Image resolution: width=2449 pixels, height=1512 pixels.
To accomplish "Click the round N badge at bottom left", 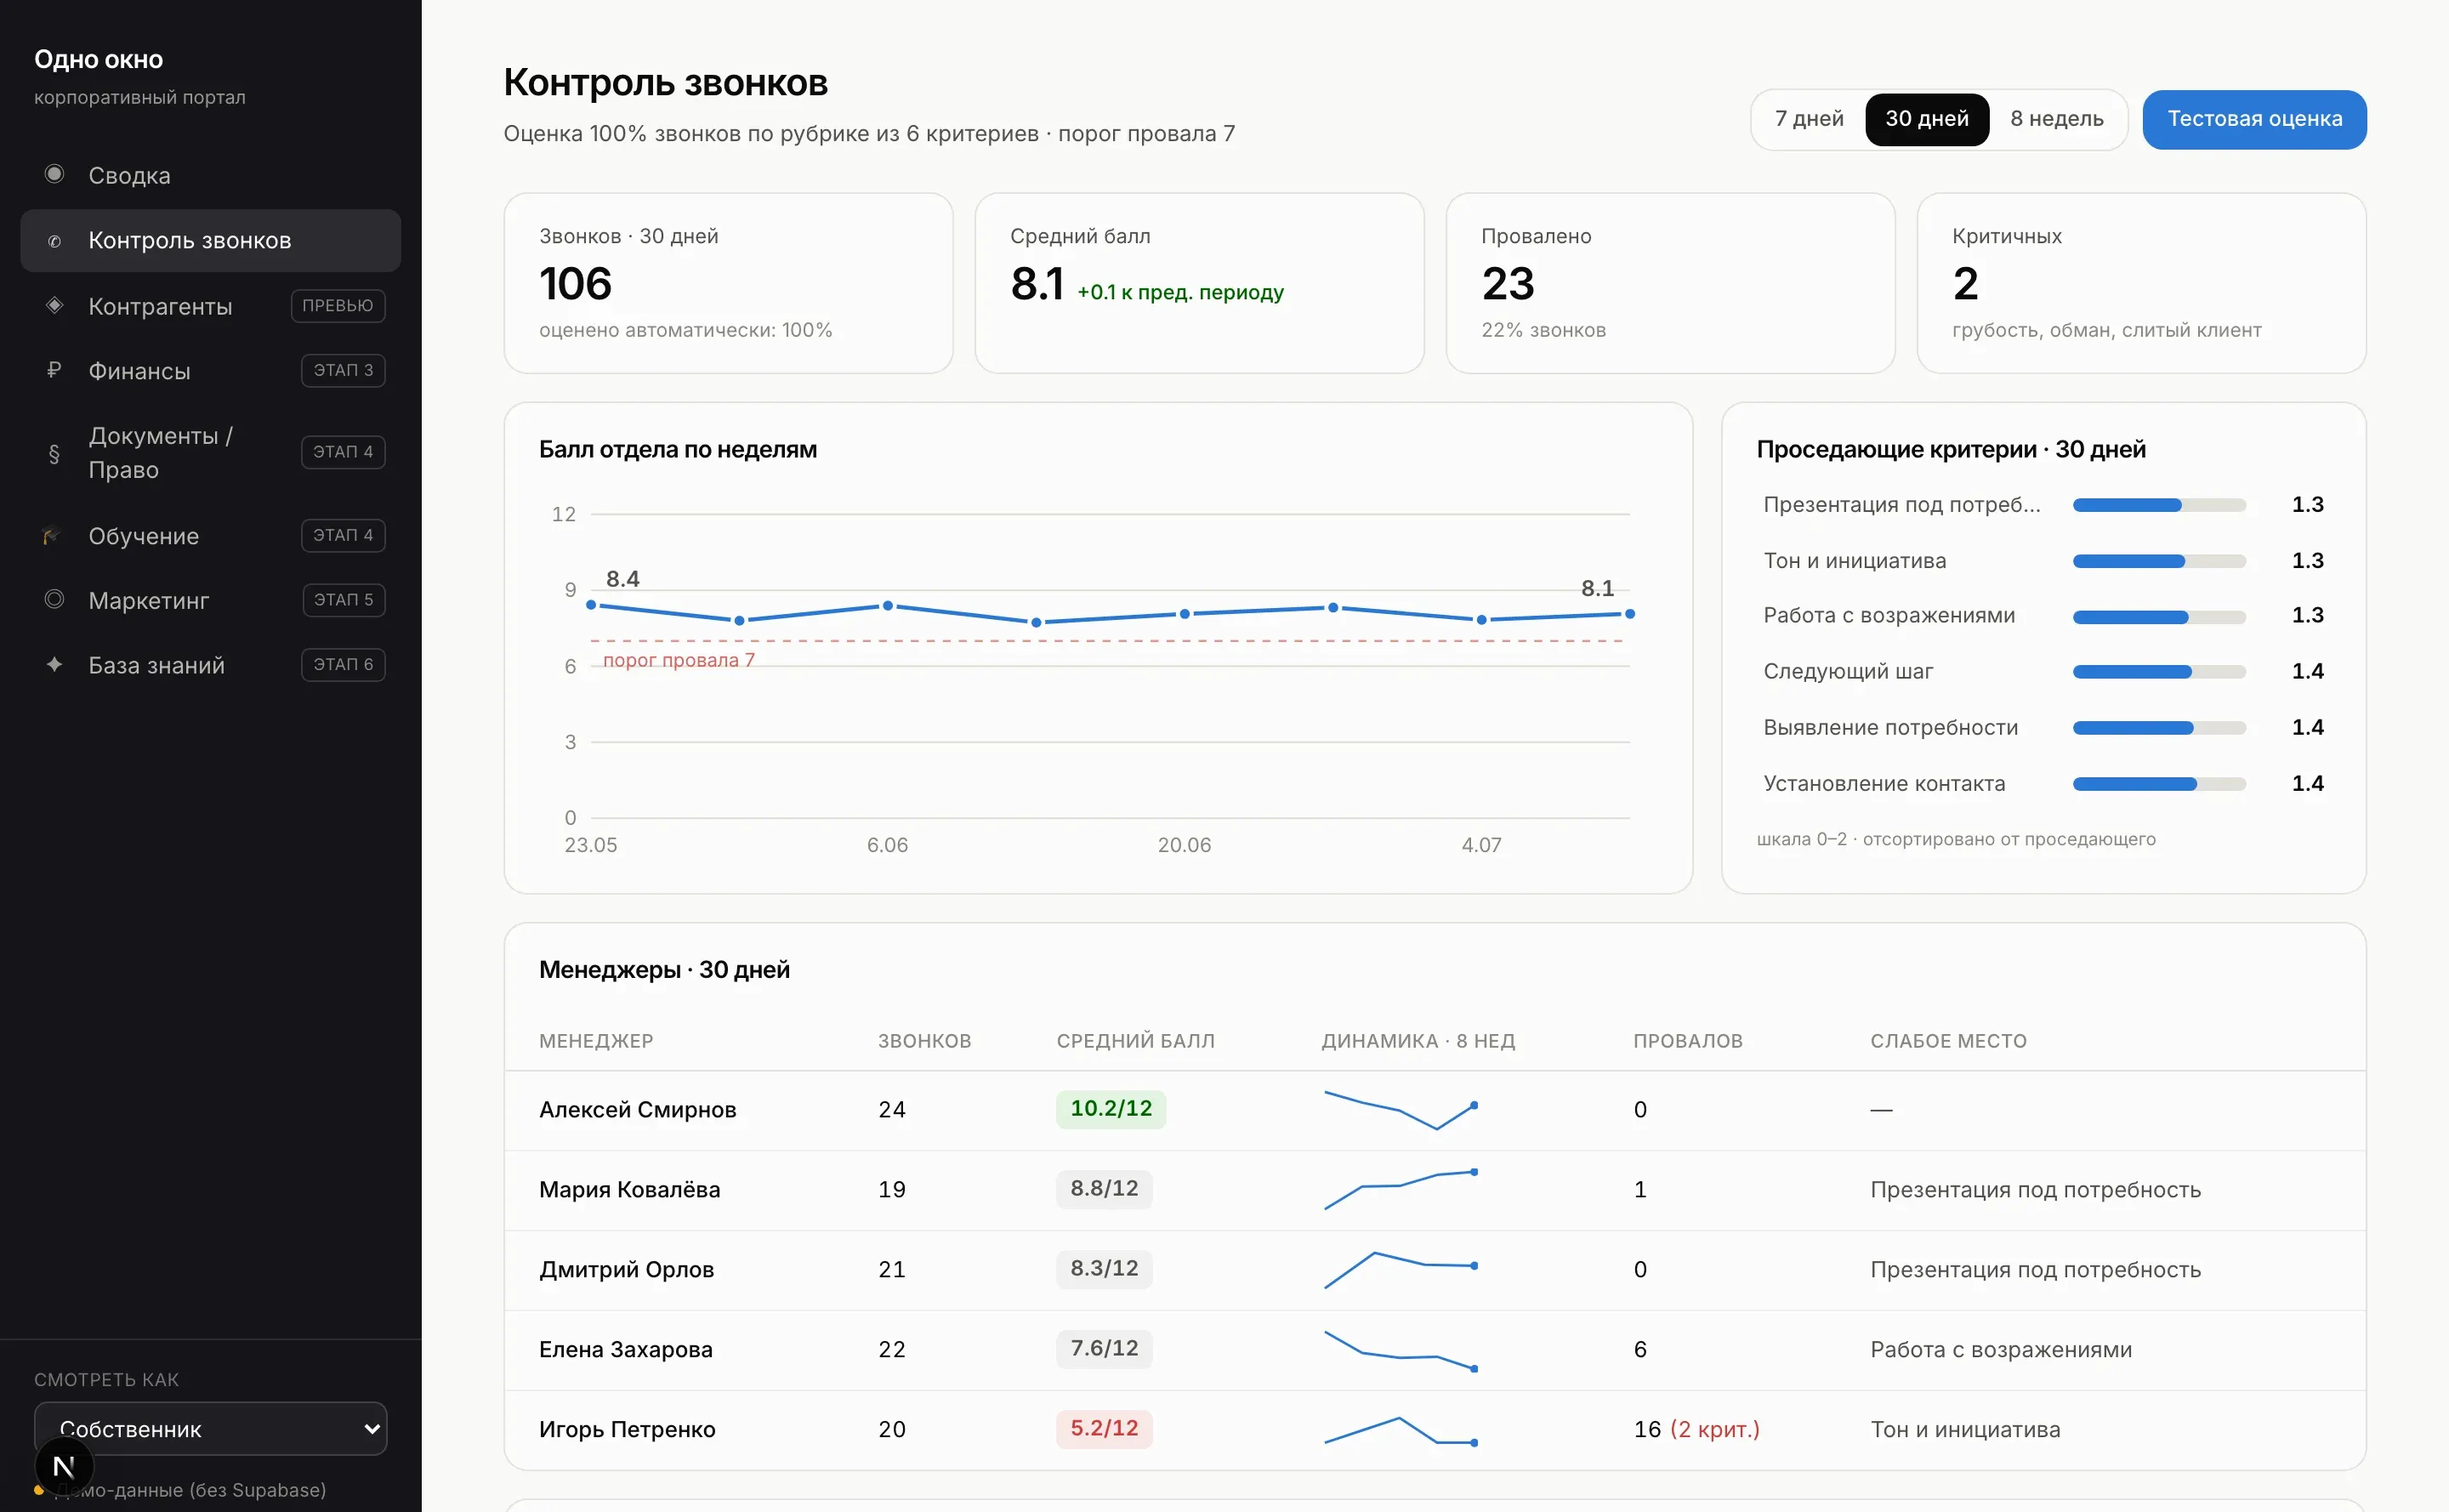I will point(64,1467).
